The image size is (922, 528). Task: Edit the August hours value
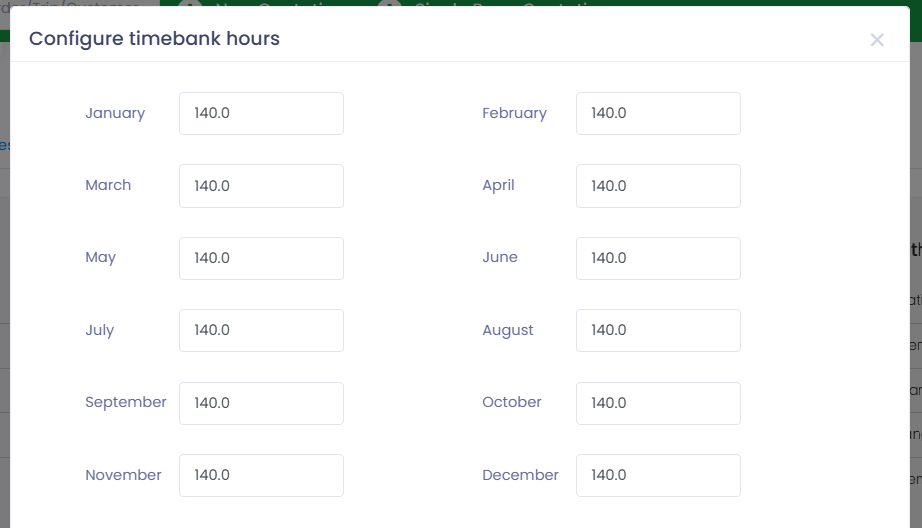tap(658, 330)
